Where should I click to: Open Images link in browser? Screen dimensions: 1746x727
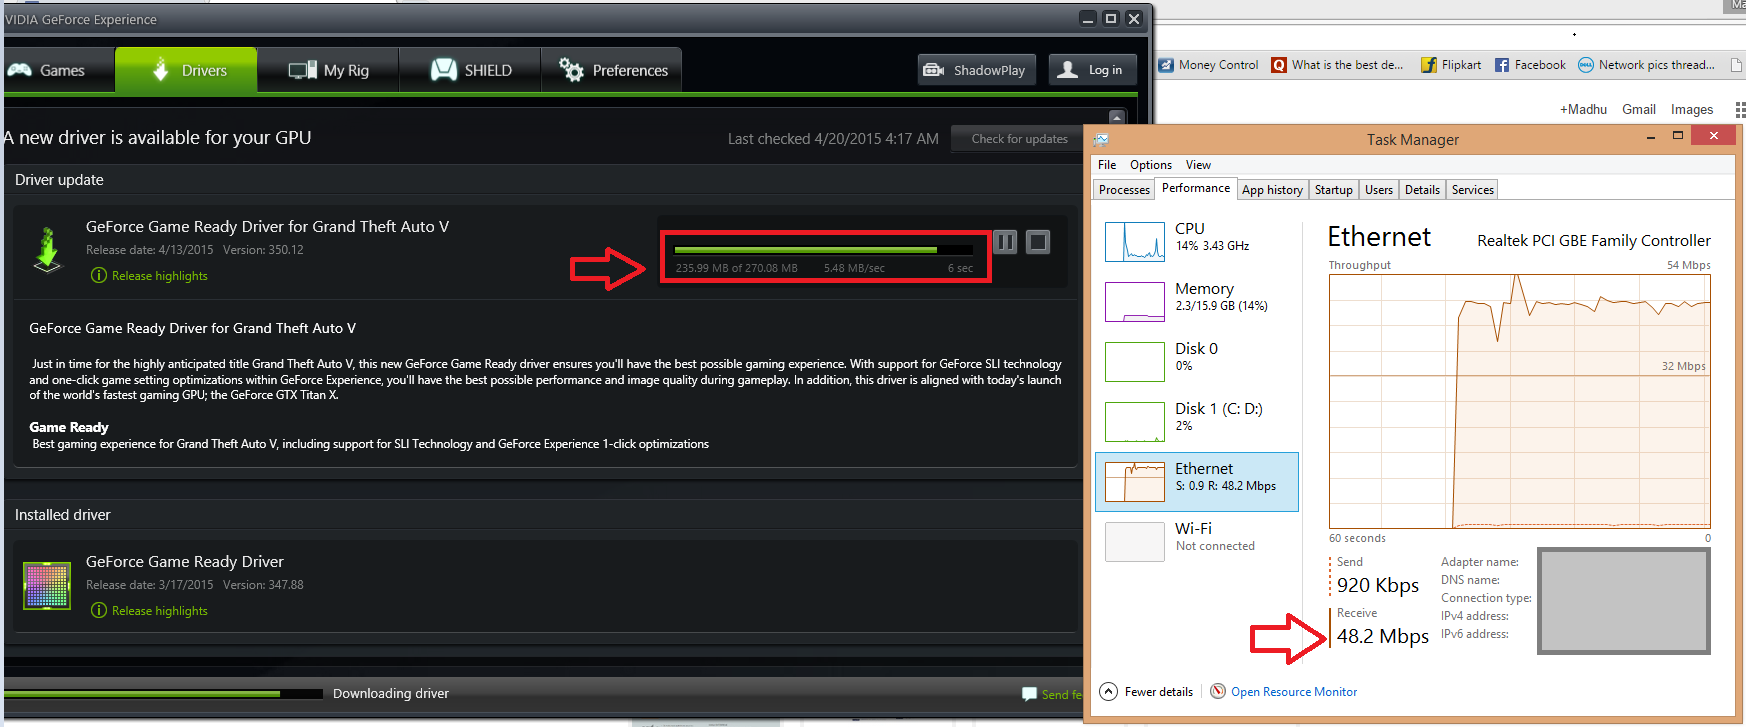click(x=1691, y=110)
